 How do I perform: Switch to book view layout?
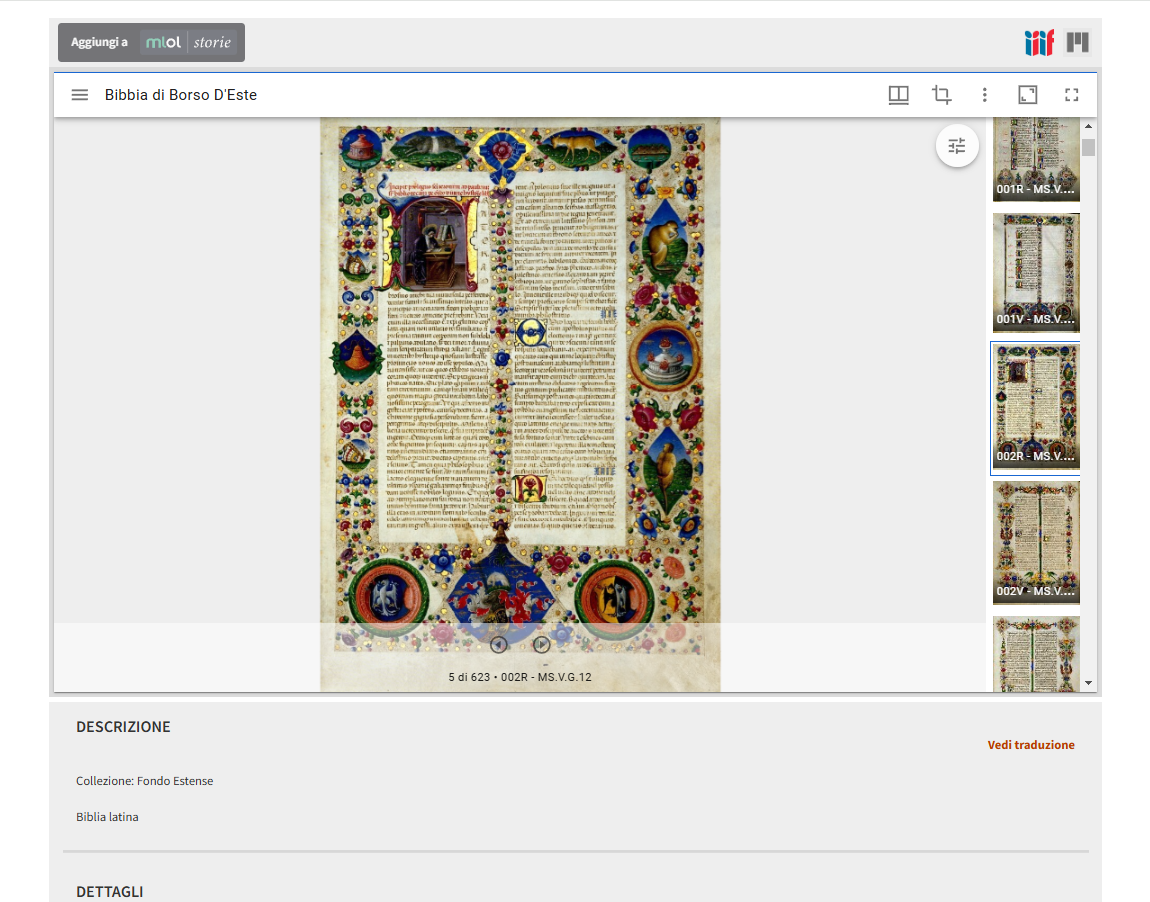pyautogui.click(x=898, y=95)
